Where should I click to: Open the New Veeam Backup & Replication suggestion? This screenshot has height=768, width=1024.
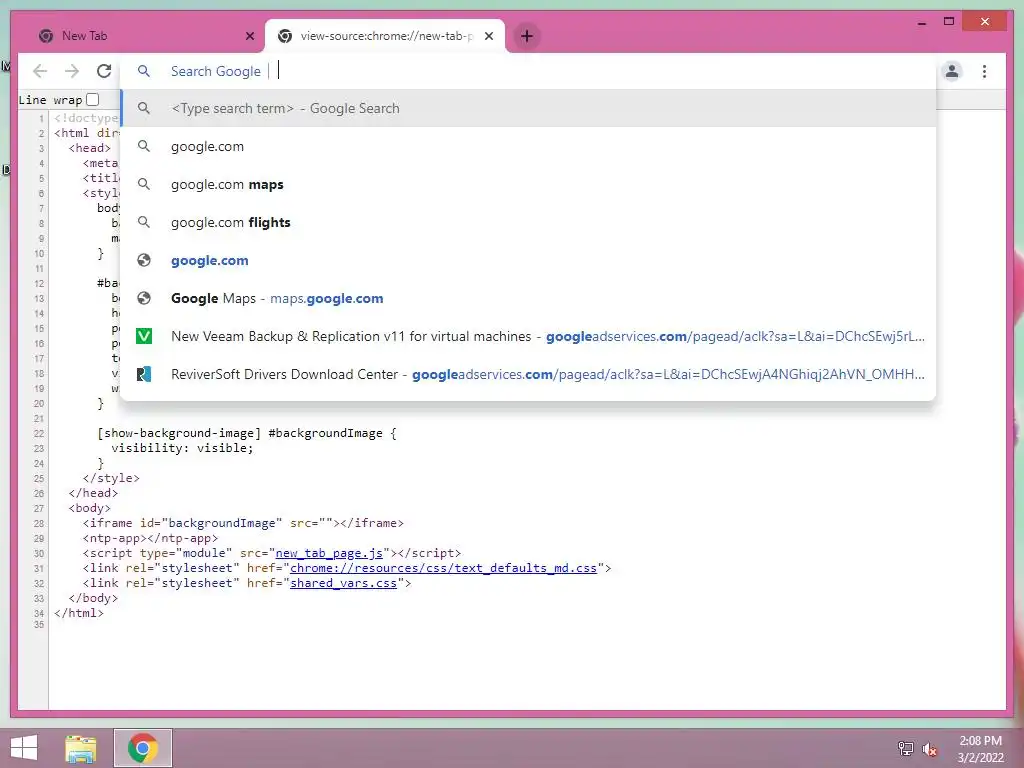point(528,336)
